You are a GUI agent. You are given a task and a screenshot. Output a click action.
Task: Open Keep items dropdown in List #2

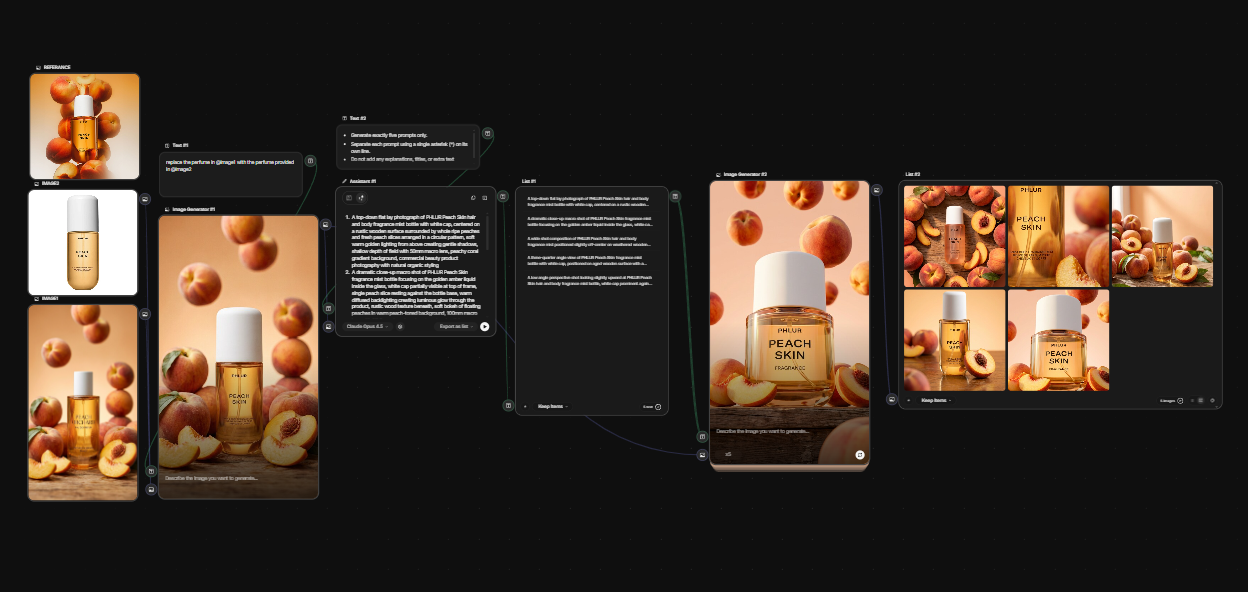pyautogui.click(x=935, y=400)
